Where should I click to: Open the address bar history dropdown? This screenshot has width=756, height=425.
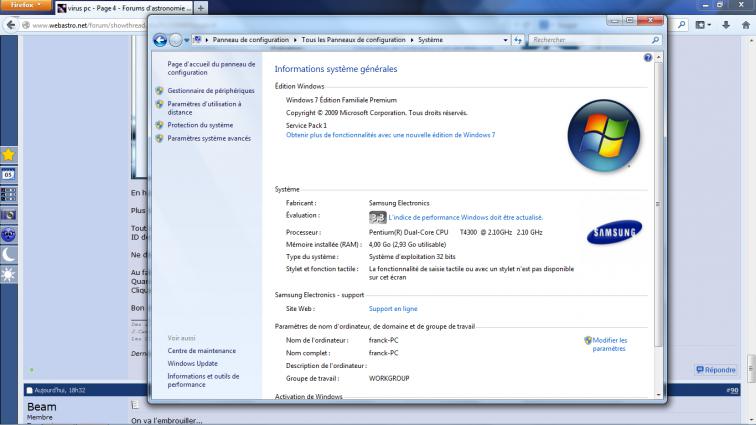(505, 40)
